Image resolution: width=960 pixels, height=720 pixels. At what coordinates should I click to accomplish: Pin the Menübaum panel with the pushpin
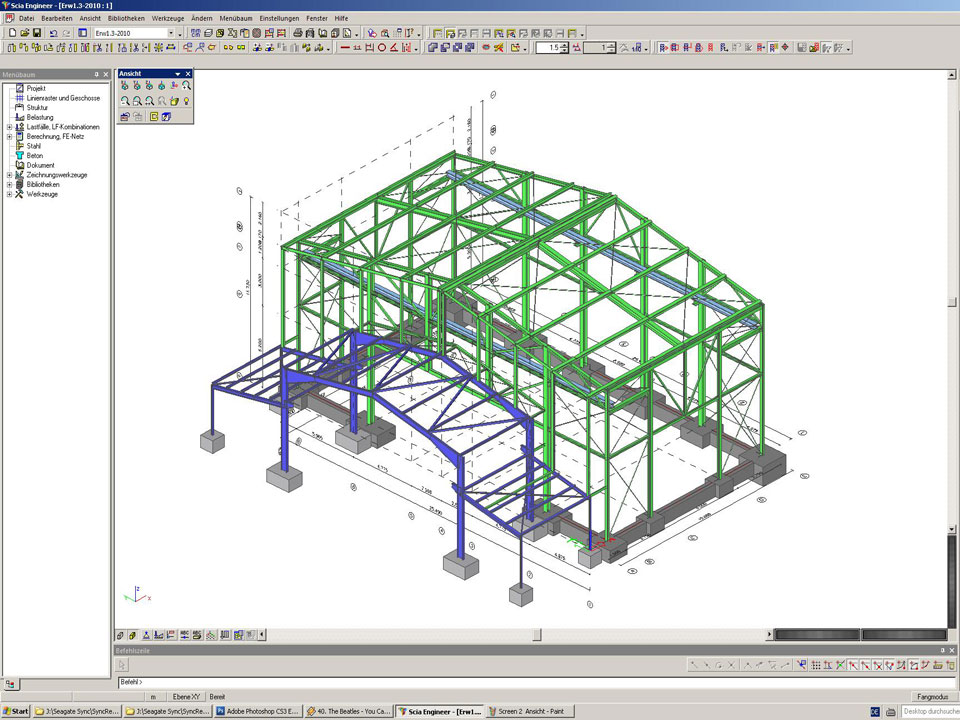point(97,74)
